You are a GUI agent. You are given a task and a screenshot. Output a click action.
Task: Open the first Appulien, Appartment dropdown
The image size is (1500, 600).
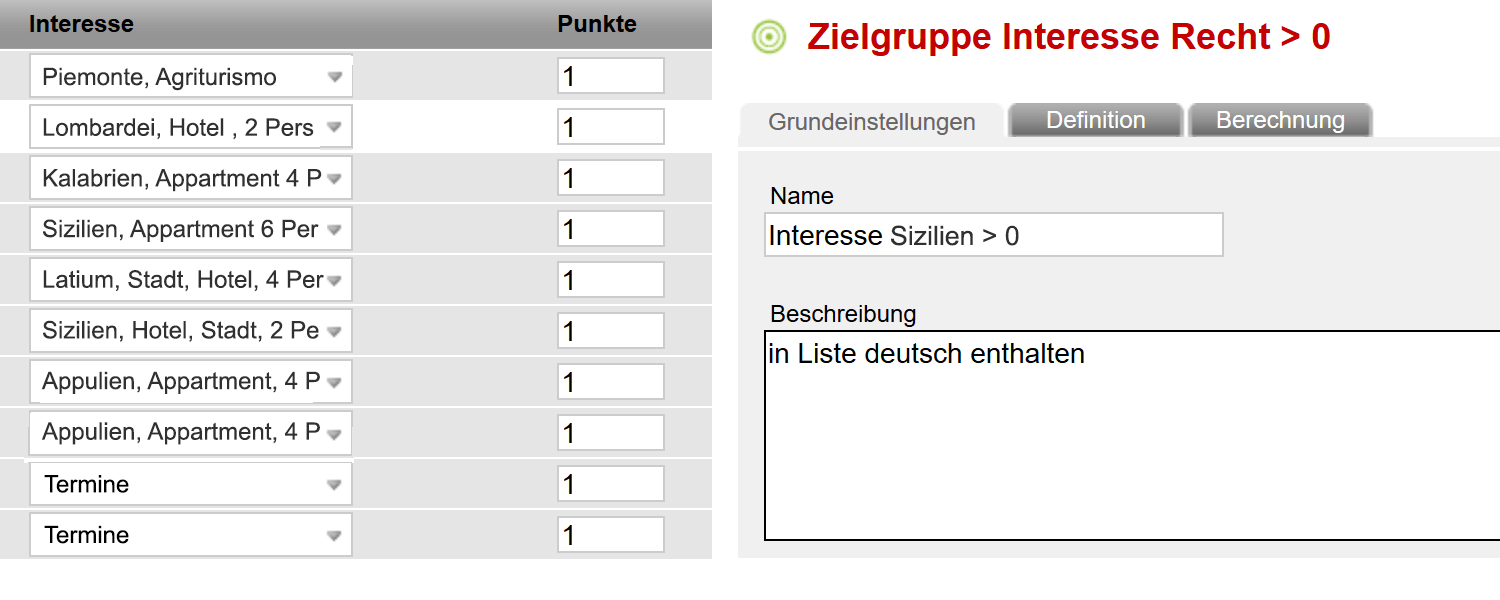point(191,382)
